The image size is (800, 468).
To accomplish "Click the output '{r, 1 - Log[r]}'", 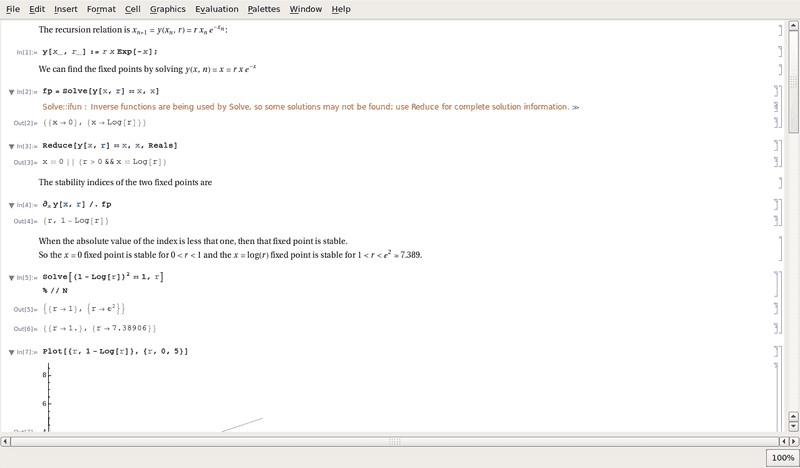I will [76, 221].
